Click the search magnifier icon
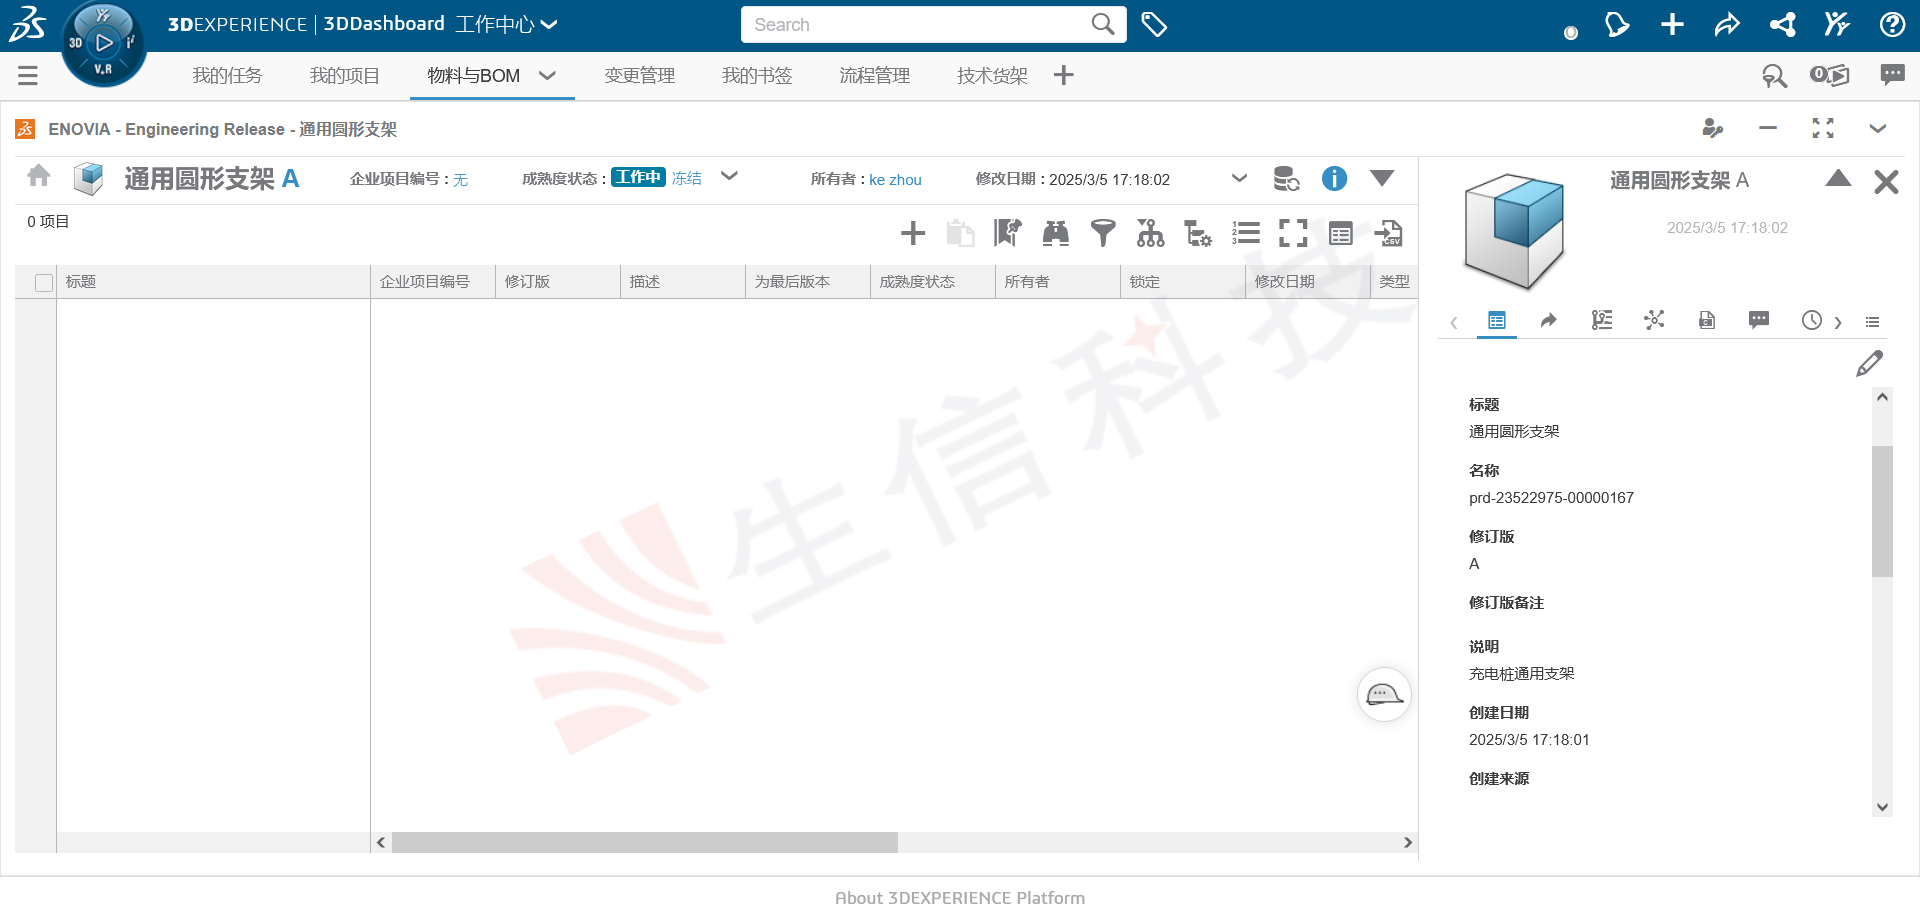This screenshot has width=1920, height=920. point(1102,24)
